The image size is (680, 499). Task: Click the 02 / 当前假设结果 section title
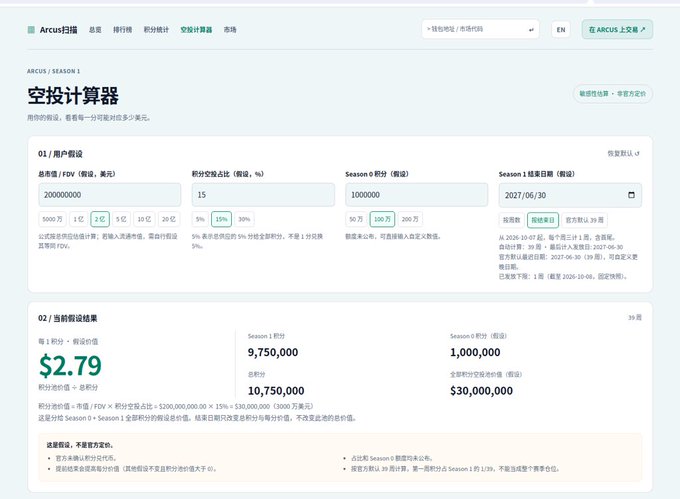(68, 318)
